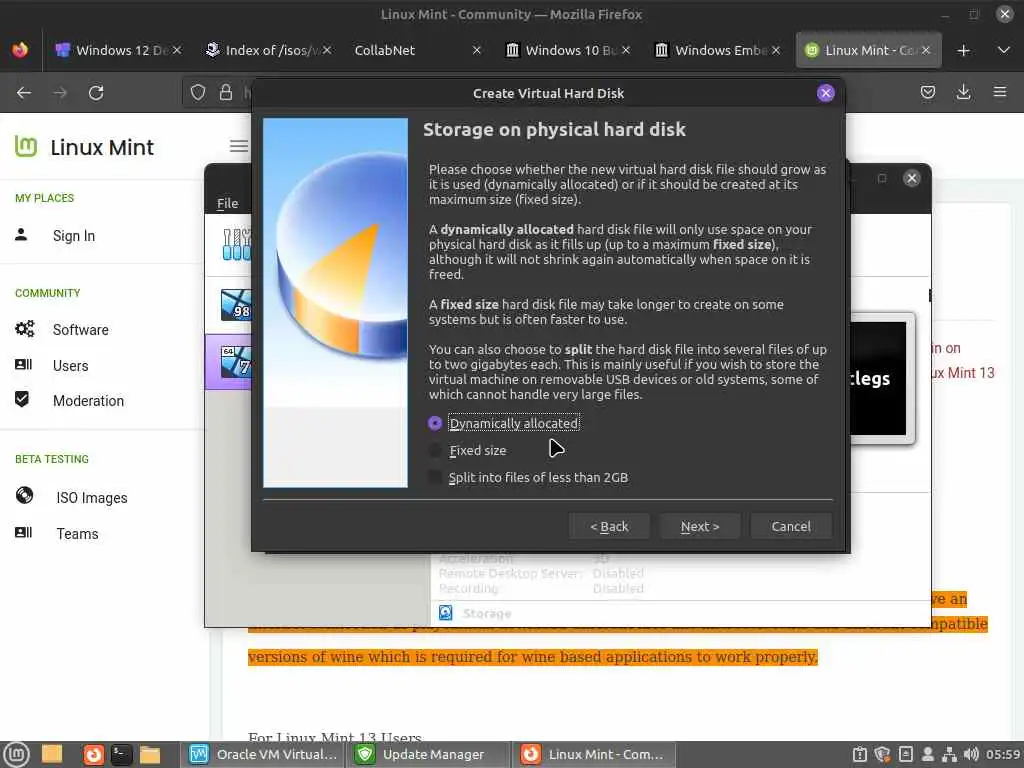Image resolution: width=1024 pixels, height=768 pixels.
Task: Click the ISO Images disc icon
Action: tap(24, 496)
